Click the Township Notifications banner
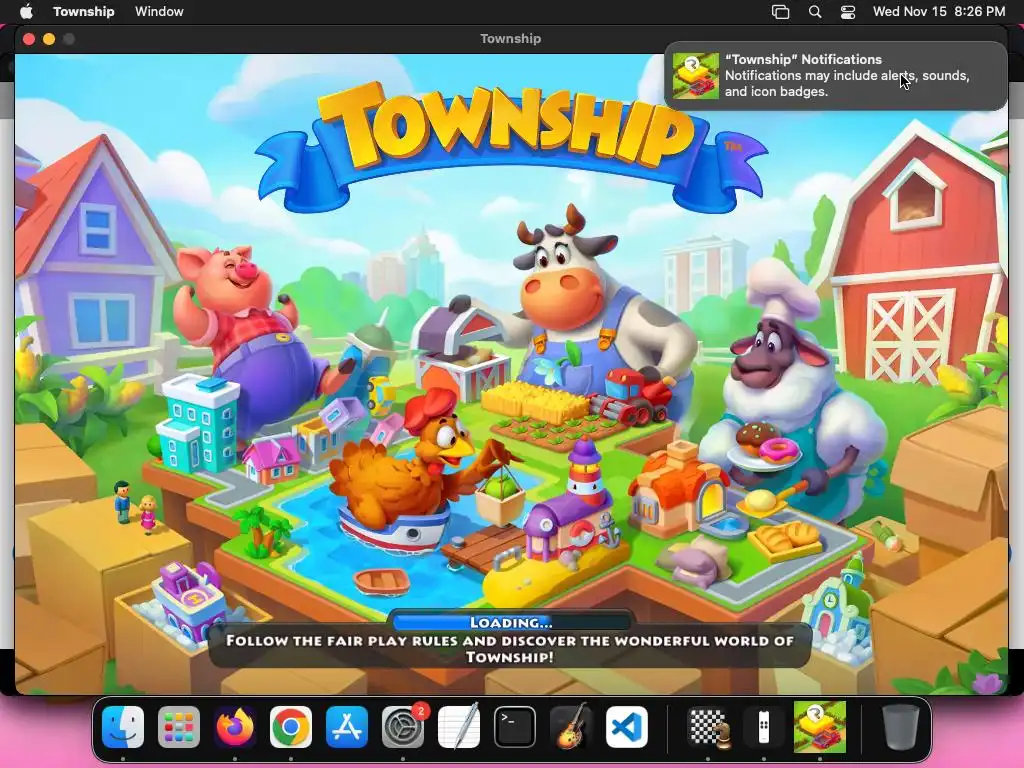The image size is (1024, 768). click(836, 76)
